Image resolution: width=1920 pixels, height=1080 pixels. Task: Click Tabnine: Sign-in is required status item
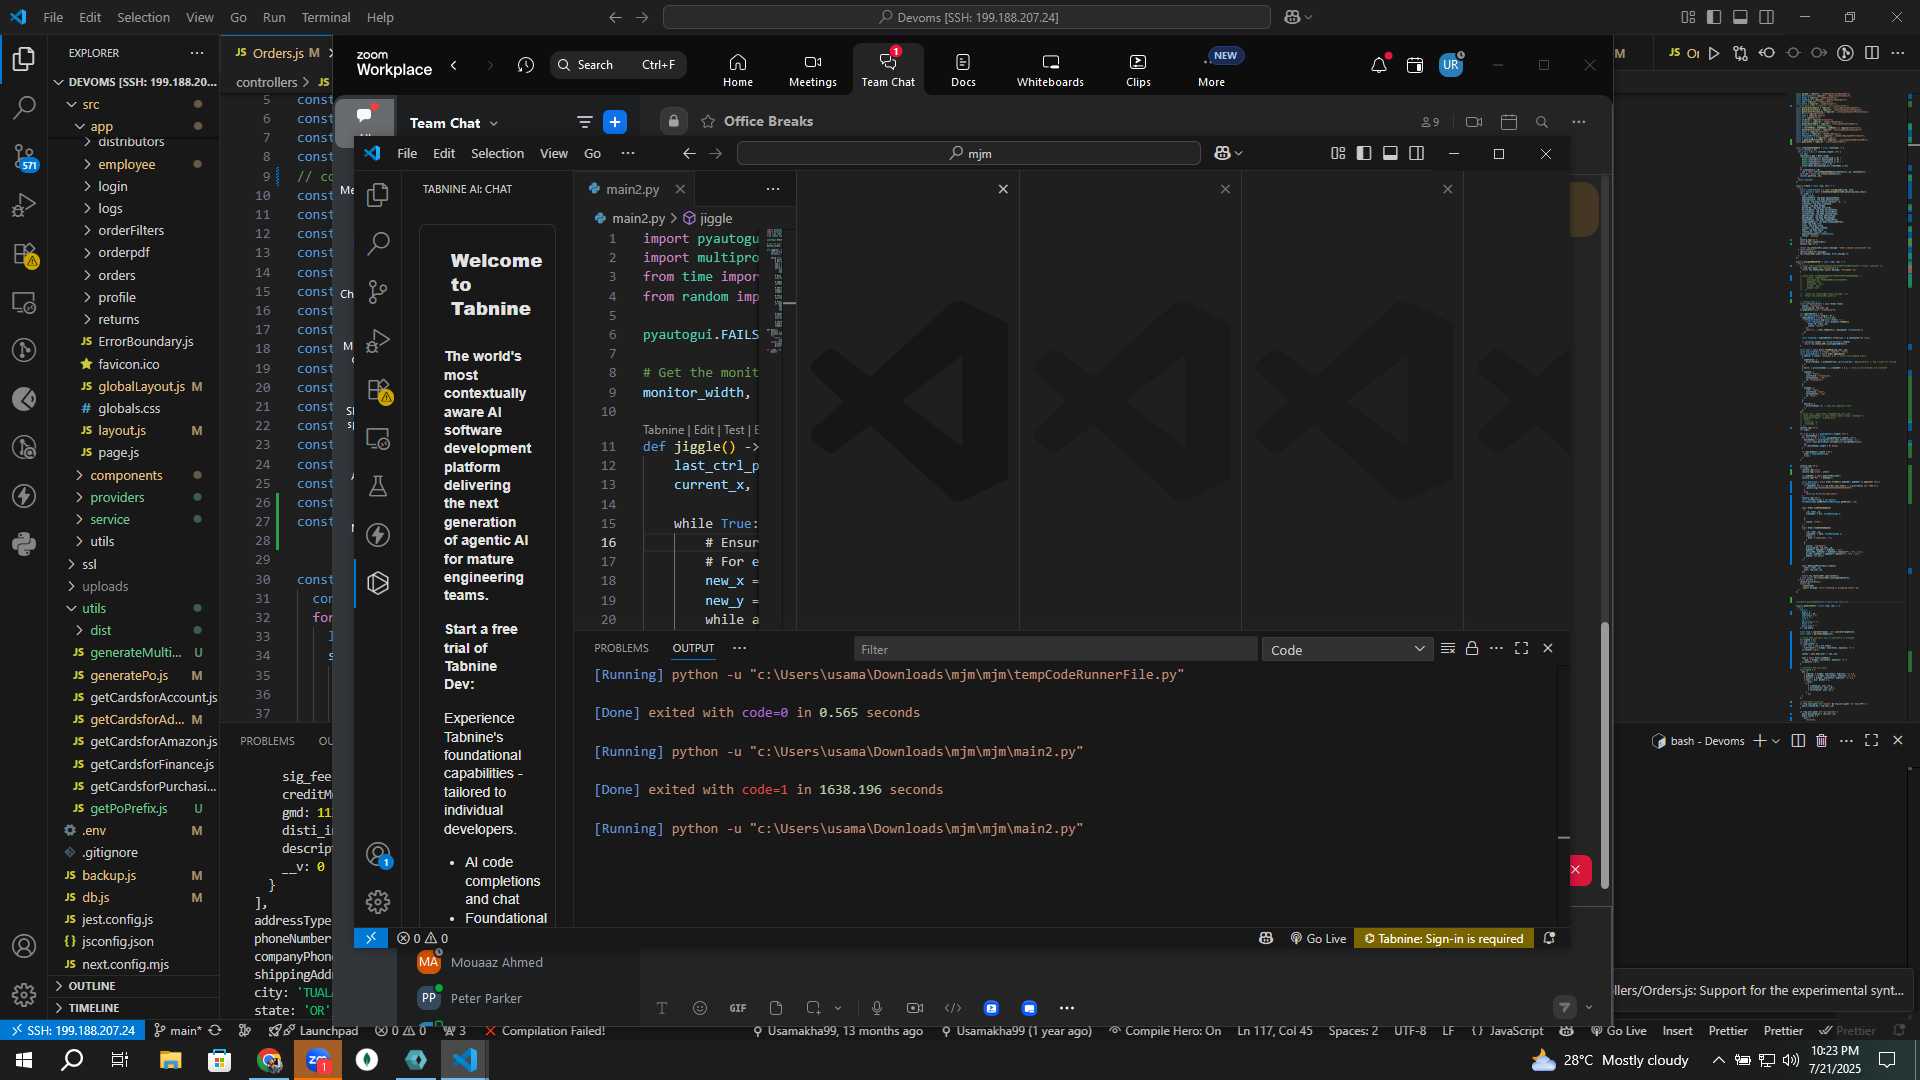(x=1444, y=939)
